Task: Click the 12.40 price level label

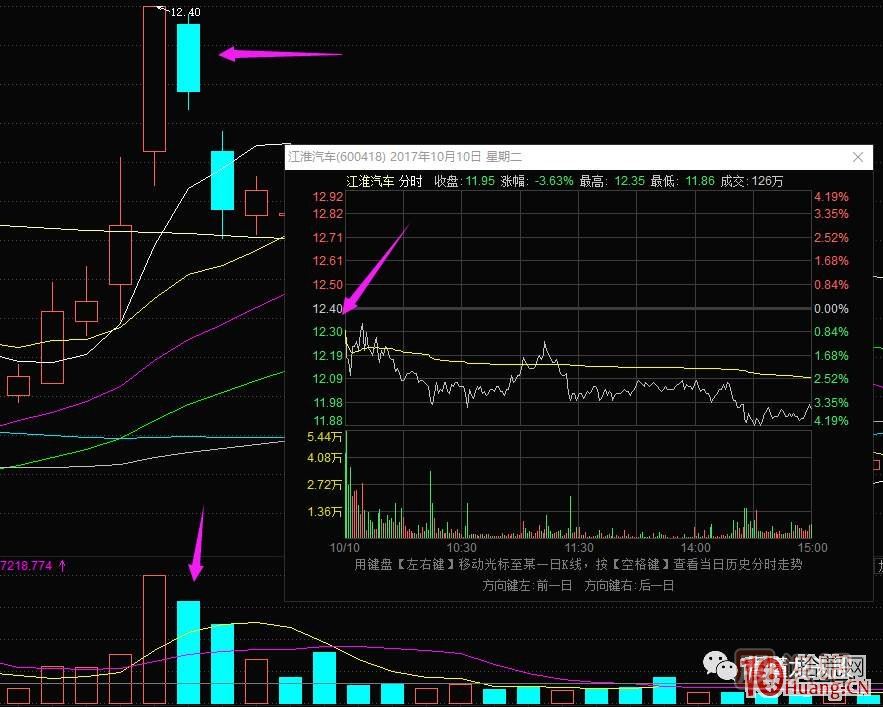Action: 328,309
